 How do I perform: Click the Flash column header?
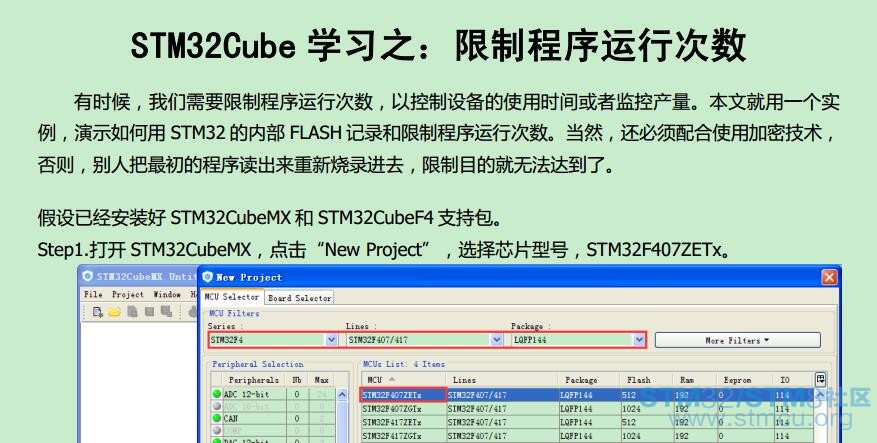pyautogui.click(x=647, y=380)
